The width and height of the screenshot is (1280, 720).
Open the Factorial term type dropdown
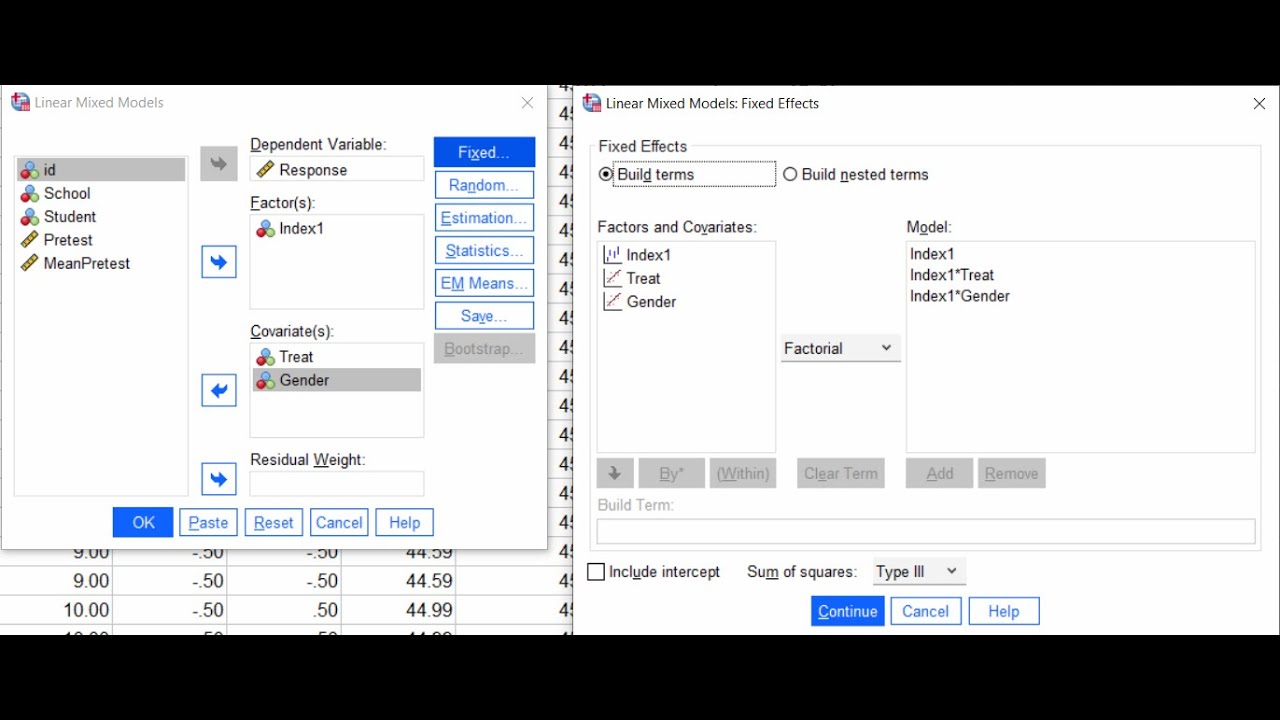[840, 348]
